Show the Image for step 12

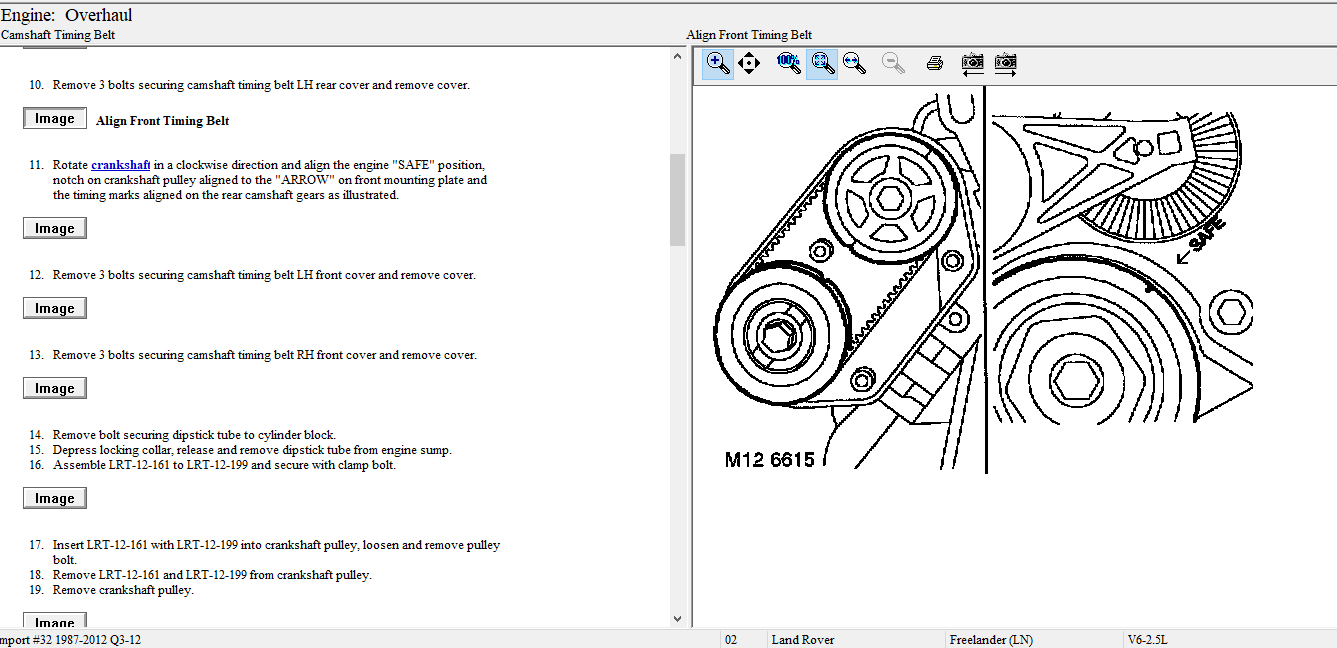tap(55, 309)
